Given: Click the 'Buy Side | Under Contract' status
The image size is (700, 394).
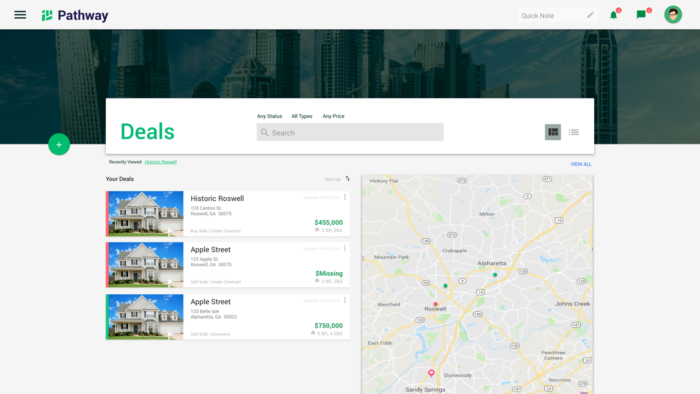Looking at the screenshot, I should click(215, 231).
